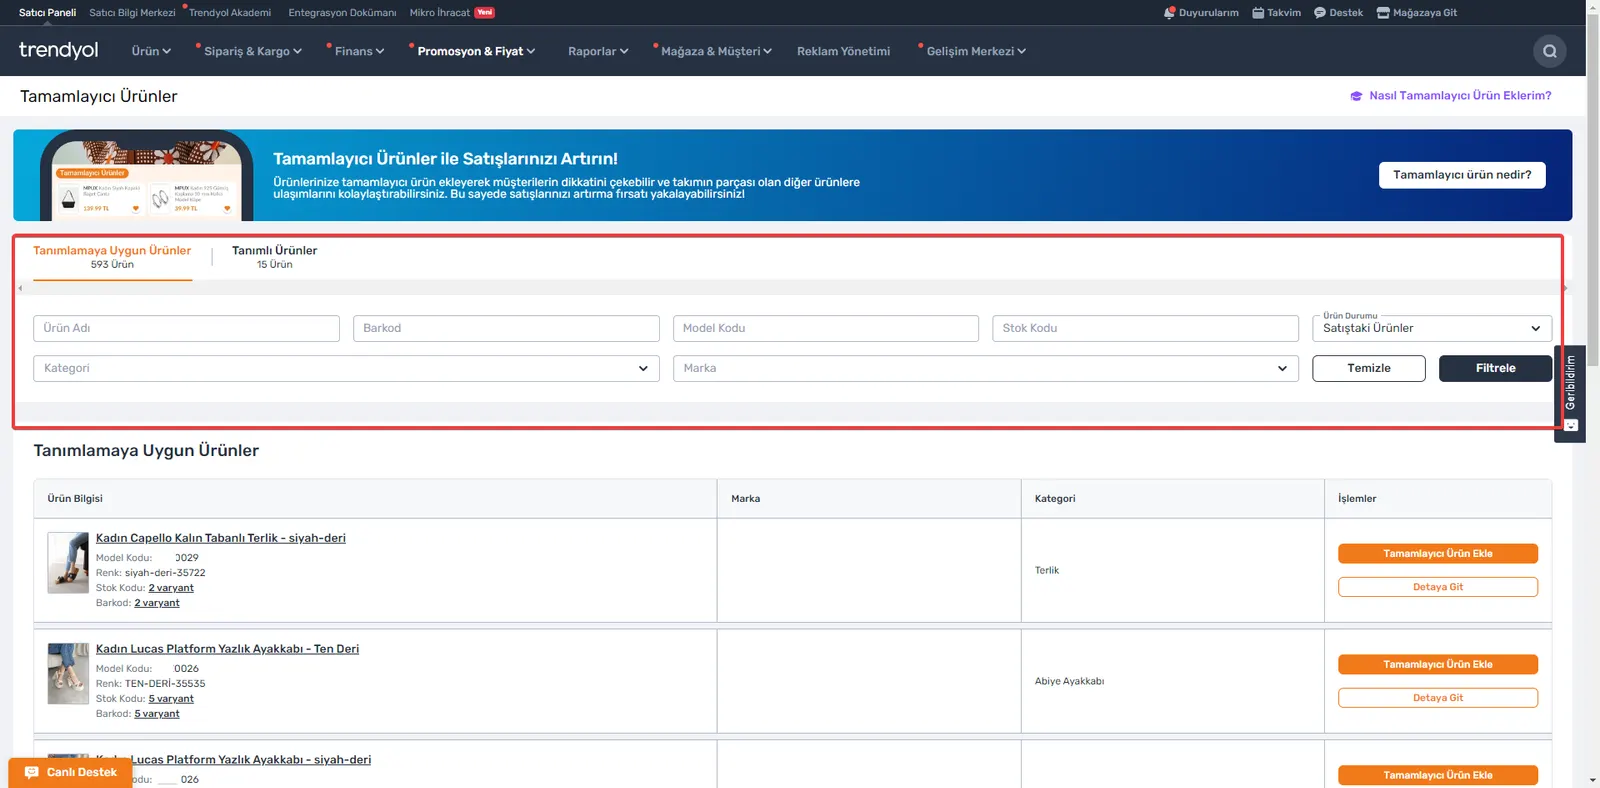Focus the Barkod field
The height and width of the screenshot is (788, 1600).
[x=506, y=328]
